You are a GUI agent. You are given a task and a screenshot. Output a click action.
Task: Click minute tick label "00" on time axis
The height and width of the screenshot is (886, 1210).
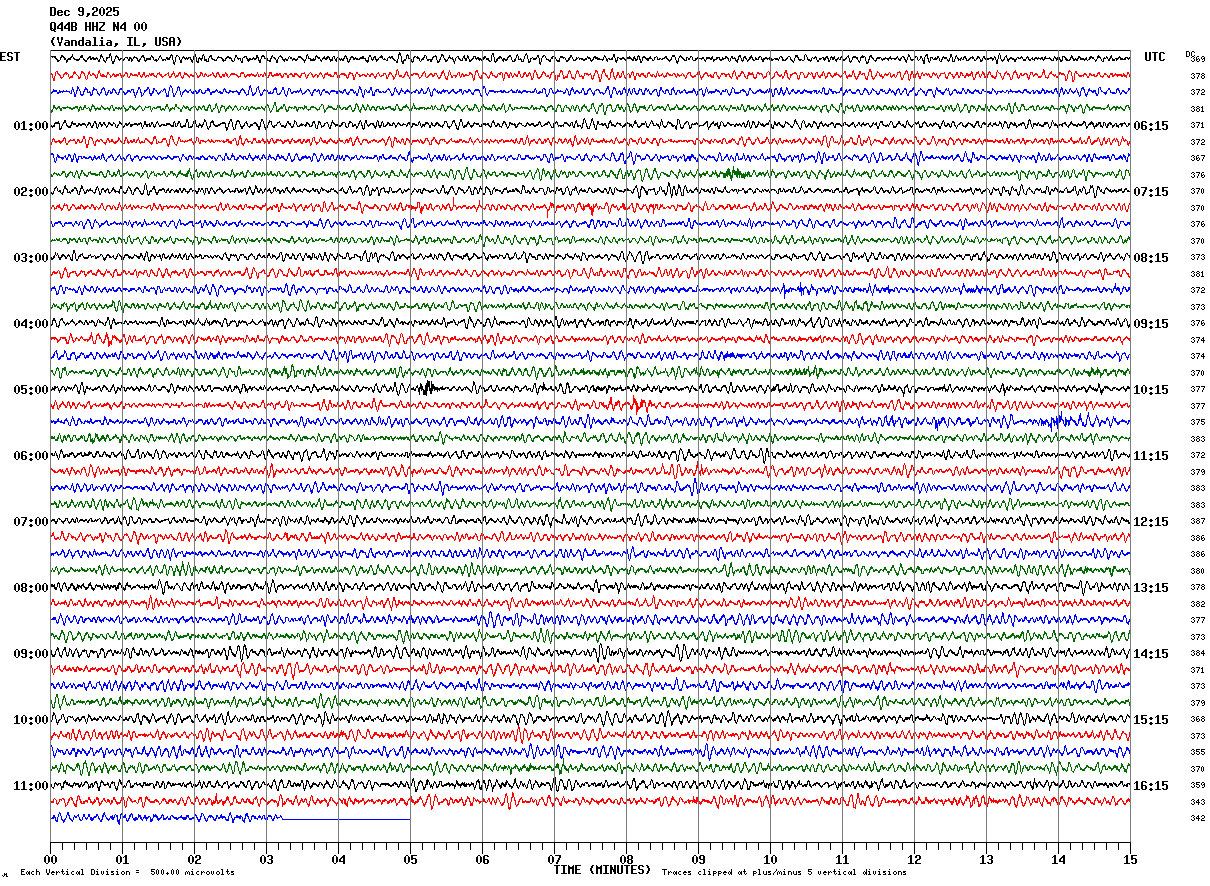50,859
